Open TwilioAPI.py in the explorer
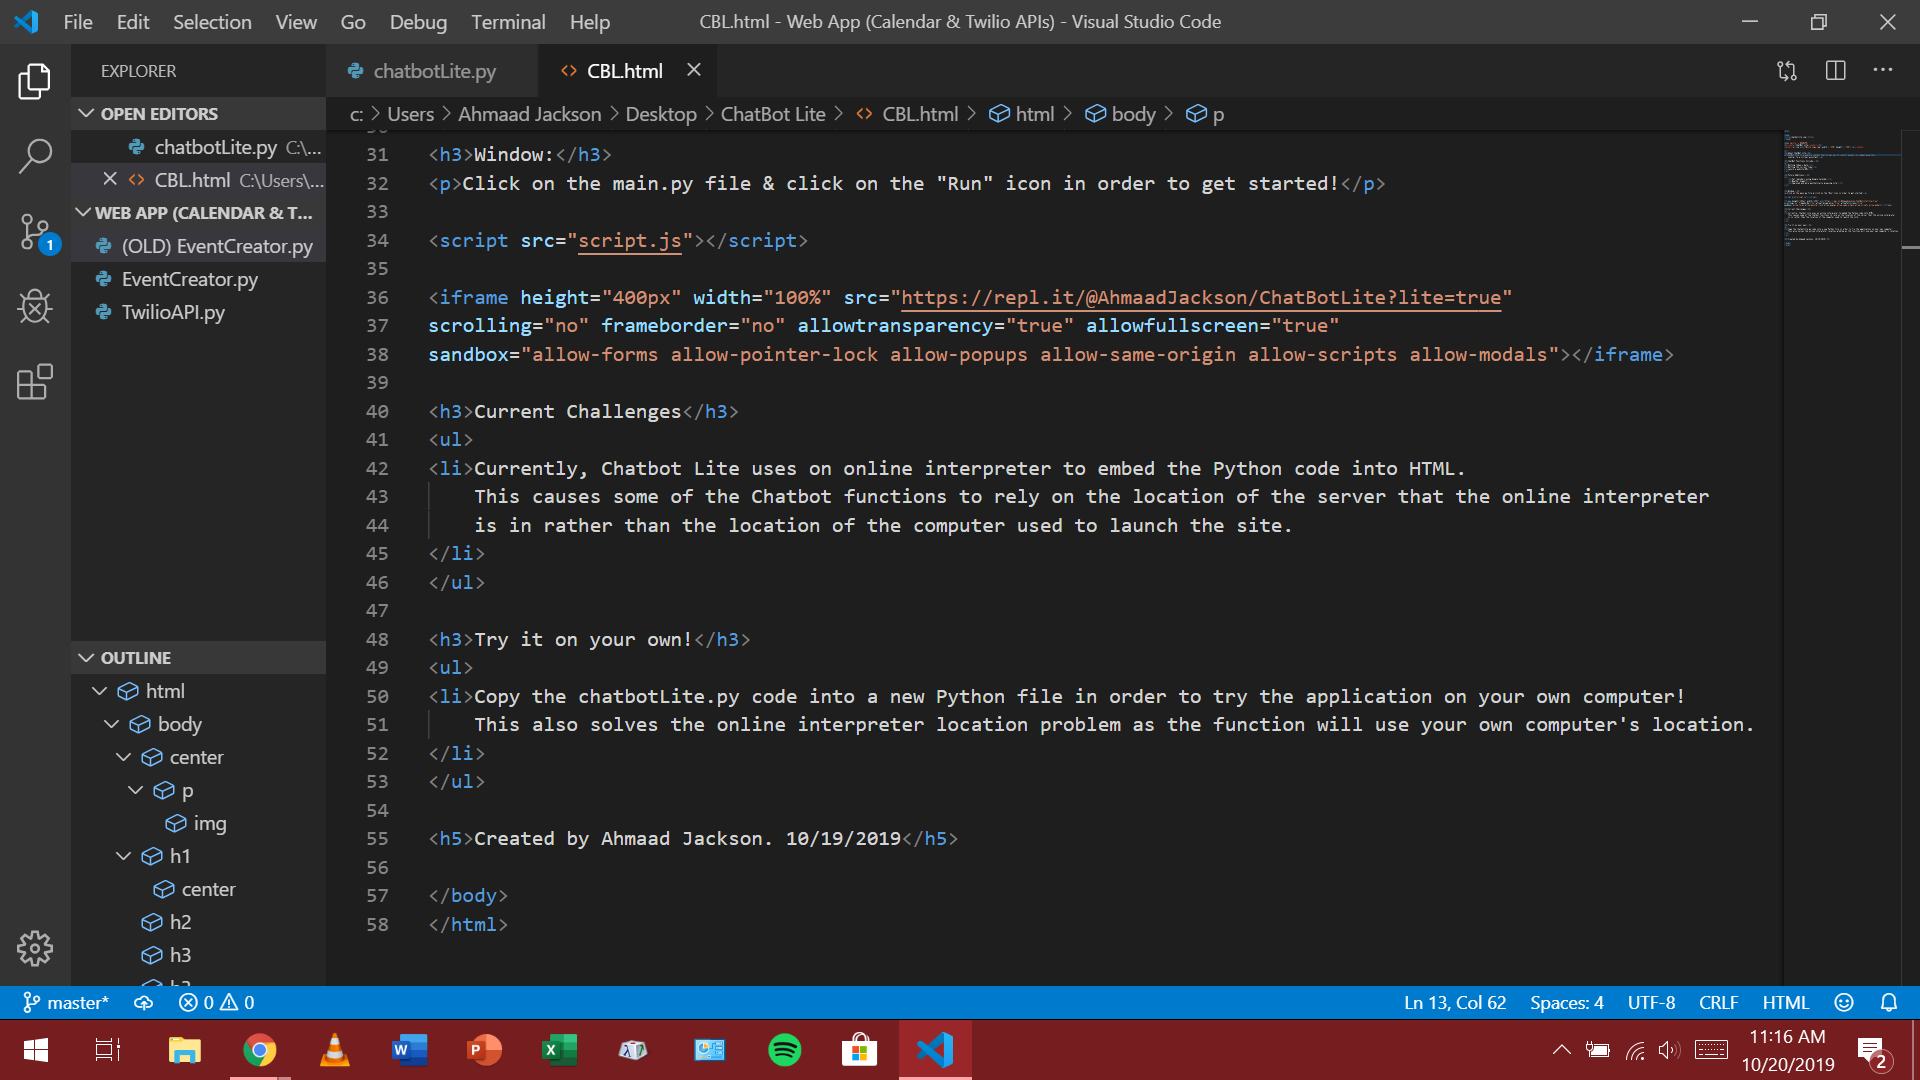Screen dimensions: 1920x1080 (x=173, y=312)
